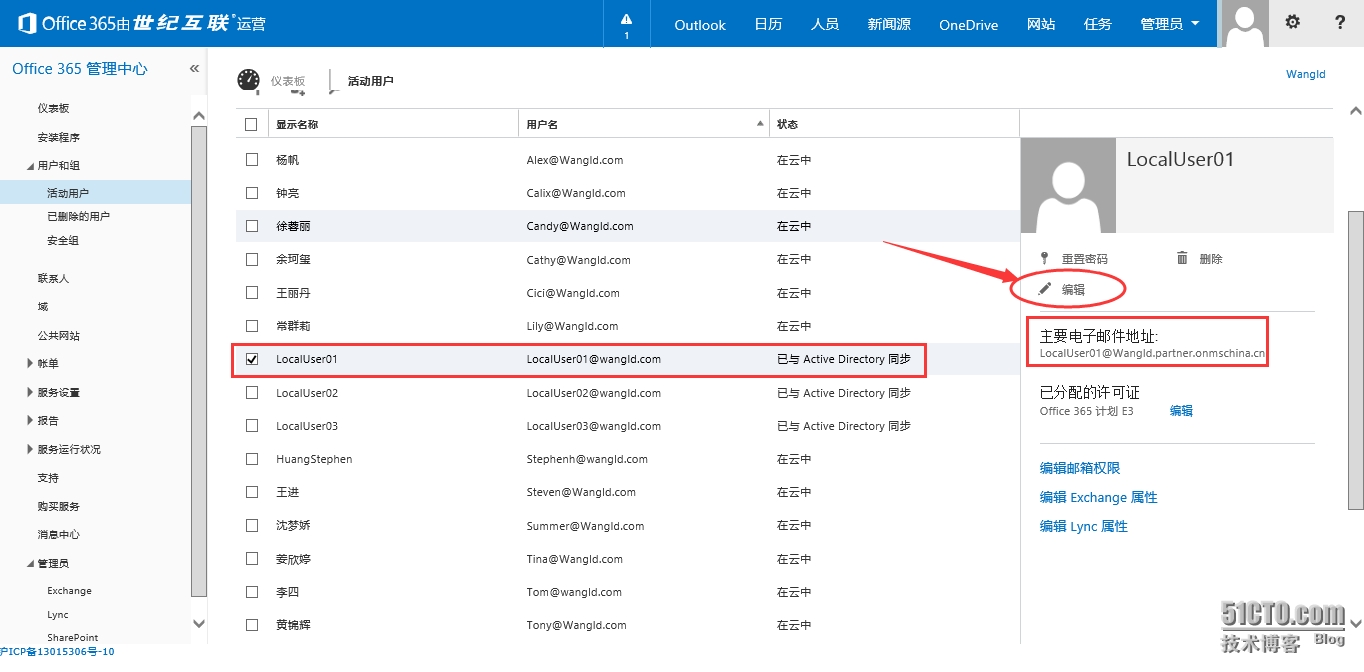Click the pencil edit icon for LocalUser01
This screenshot has width=1364, height=672.
click(x=1046, y=289)
